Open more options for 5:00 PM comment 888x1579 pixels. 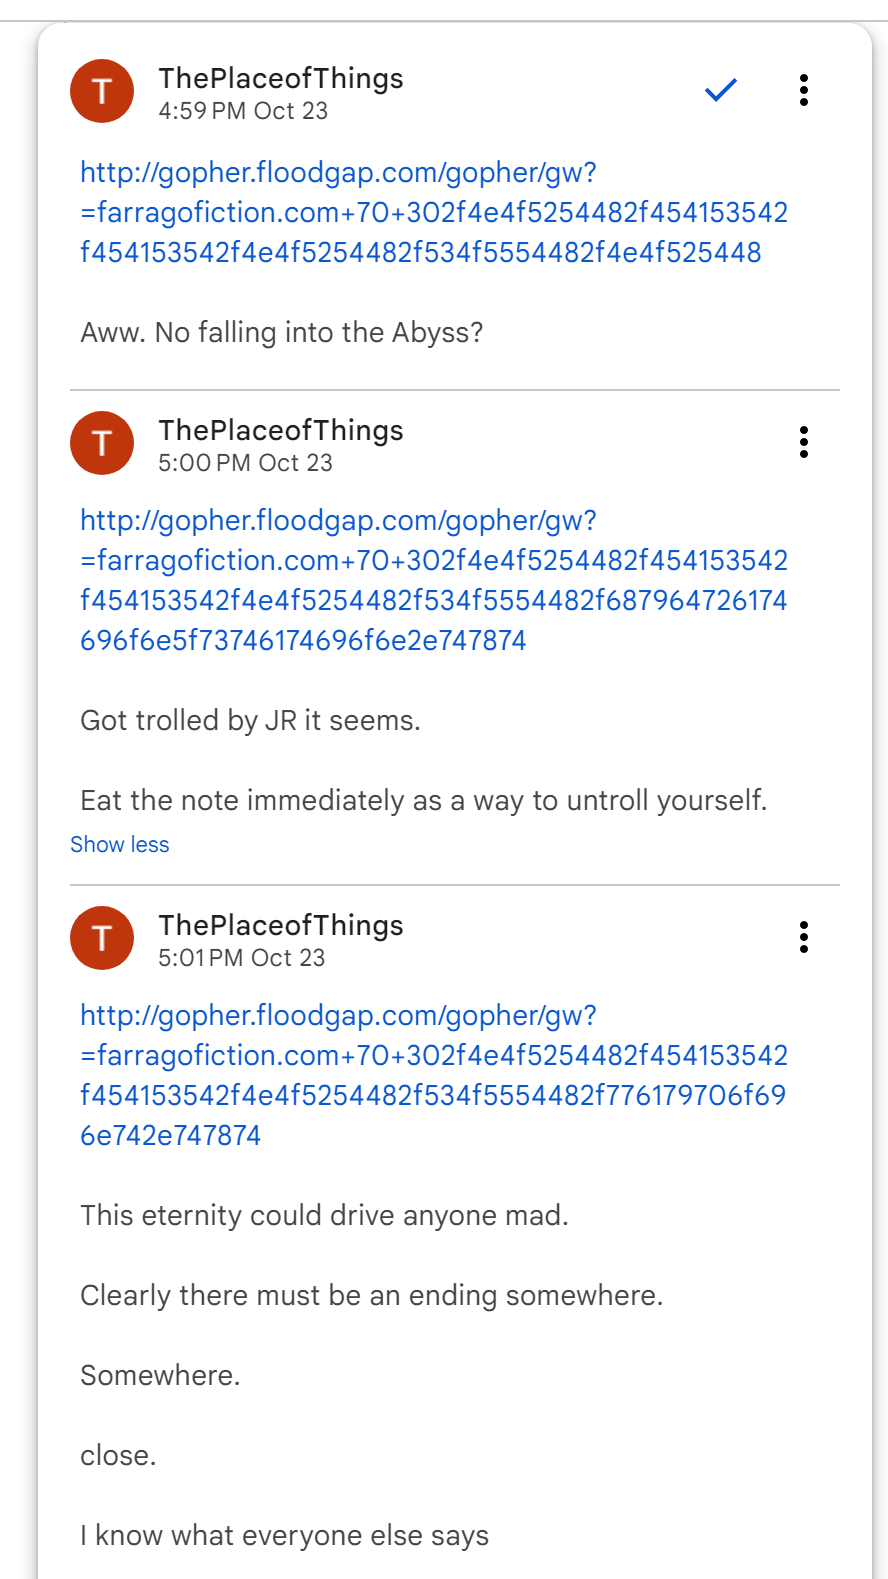(804, 442)
